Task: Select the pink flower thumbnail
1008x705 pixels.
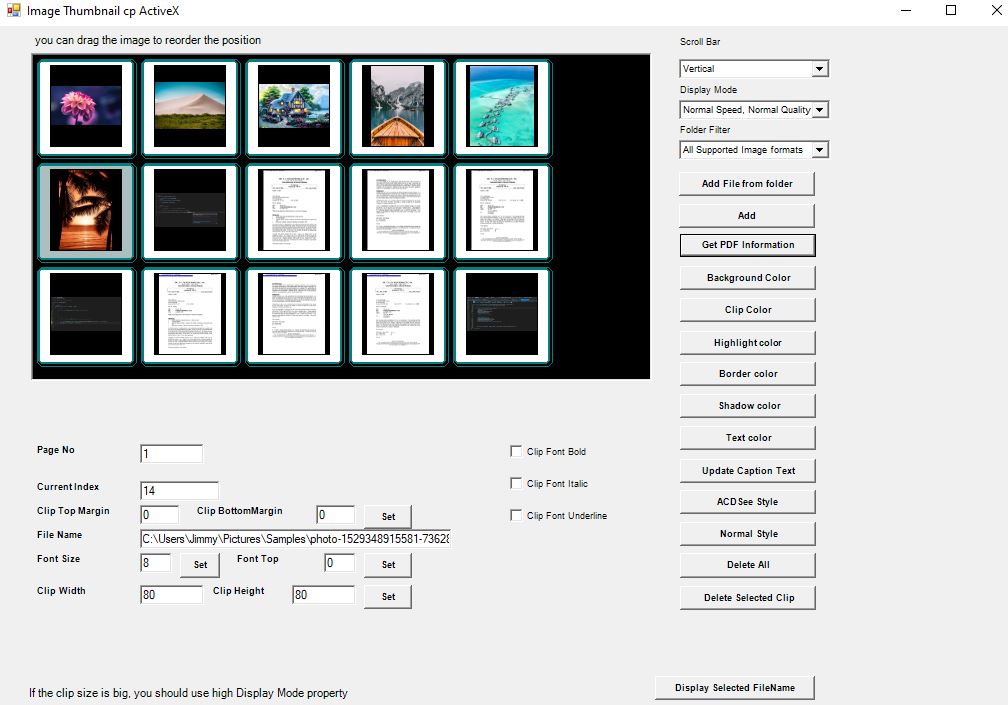Action: [x=86, y=108]
